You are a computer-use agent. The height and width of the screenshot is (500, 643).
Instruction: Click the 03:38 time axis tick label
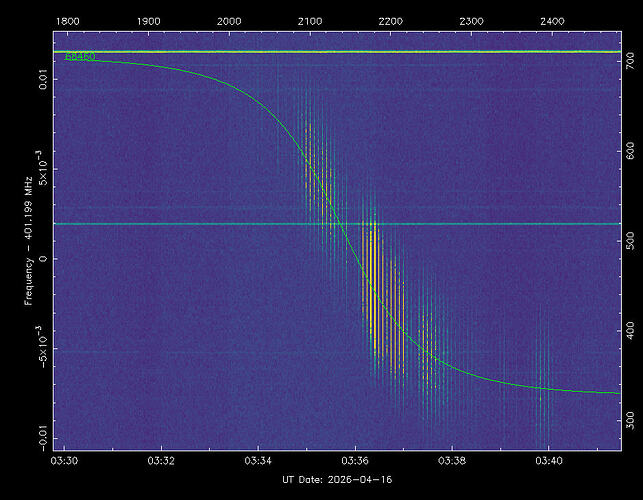pyautogui.click(x=453, y=462)
